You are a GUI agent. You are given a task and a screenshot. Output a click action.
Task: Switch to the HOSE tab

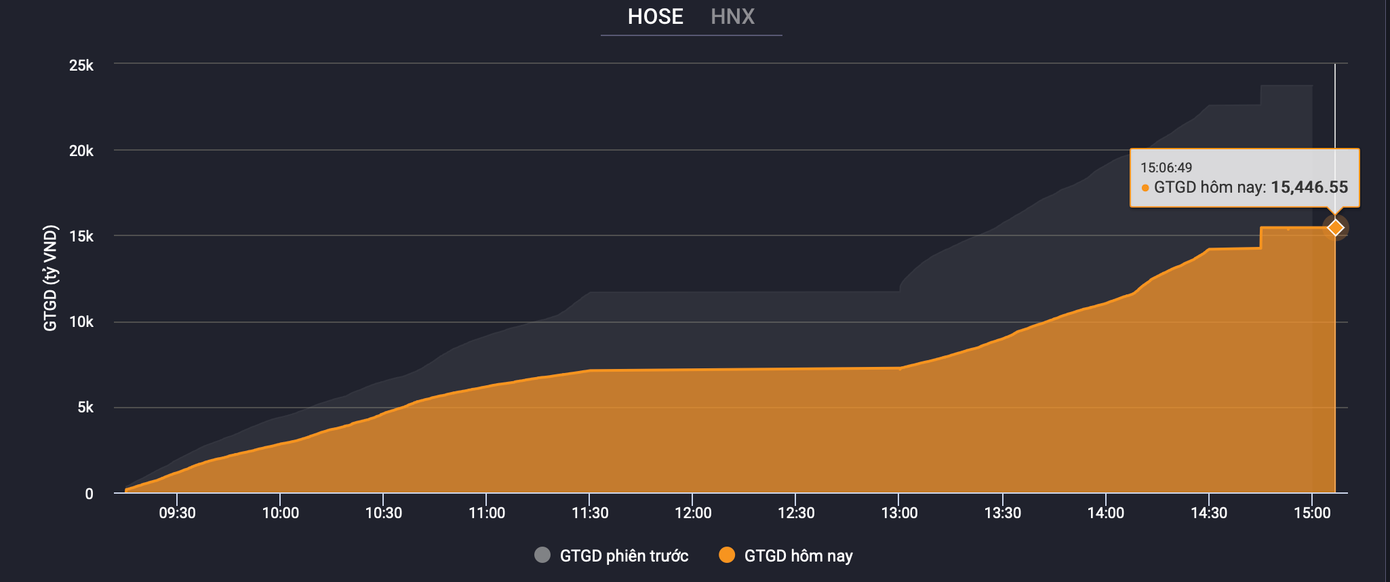tap(655, 17)
